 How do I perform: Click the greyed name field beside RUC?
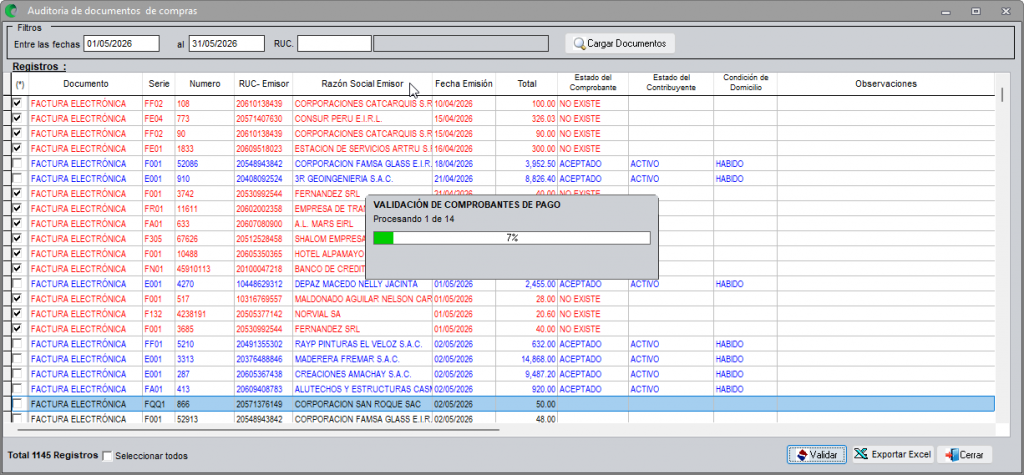pyautogui.click(x=460, y=44)
